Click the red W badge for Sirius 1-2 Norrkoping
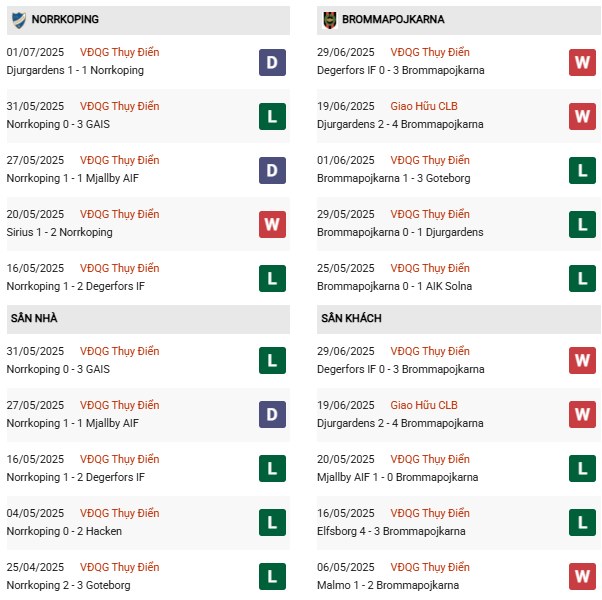The height and width of the screenshot is (600, 602). click(x=273, y=224)
